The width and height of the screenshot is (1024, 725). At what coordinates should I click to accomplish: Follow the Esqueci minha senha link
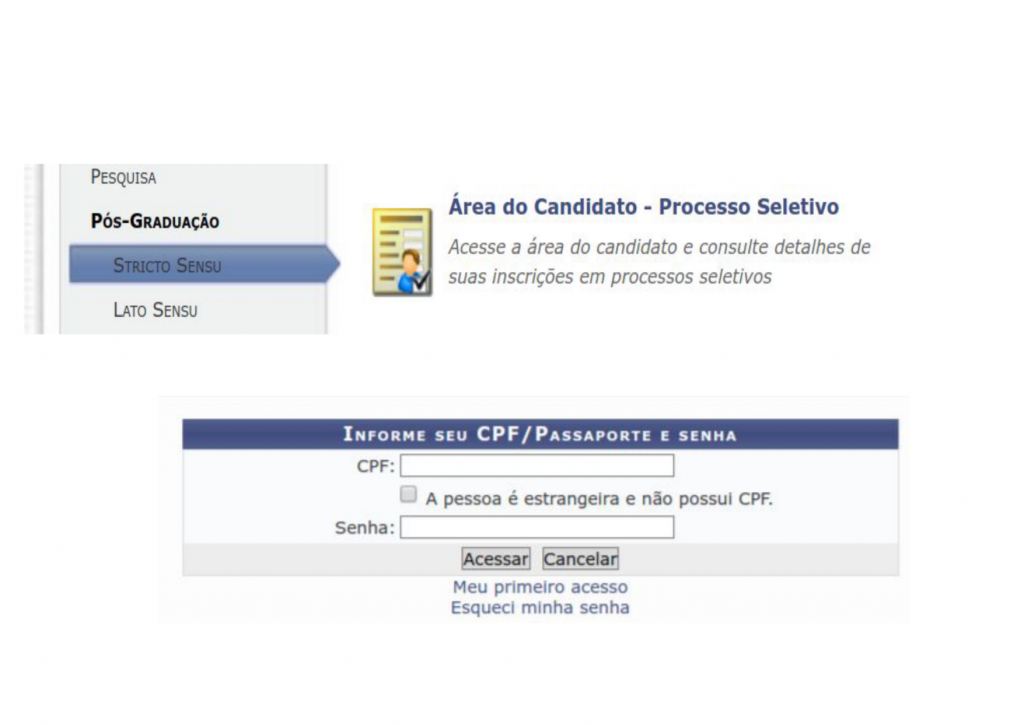[x=540, y=607]
